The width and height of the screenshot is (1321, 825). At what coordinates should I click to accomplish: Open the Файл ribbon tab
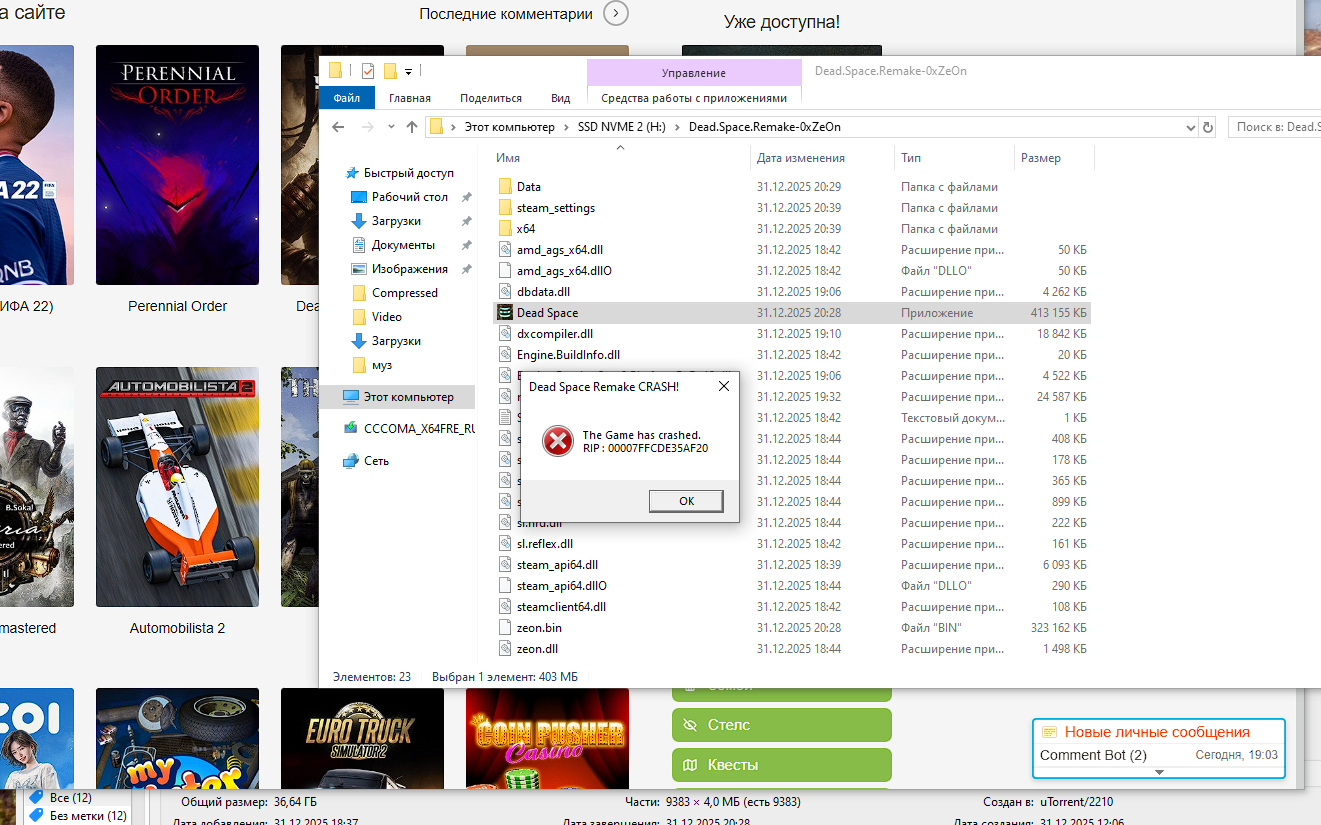click(x=347, y=98)
